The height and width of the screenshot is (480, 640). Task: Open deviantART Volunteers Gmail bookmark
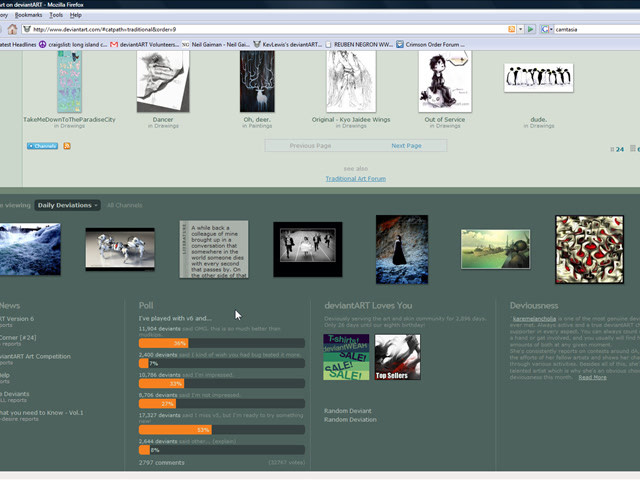144,44
